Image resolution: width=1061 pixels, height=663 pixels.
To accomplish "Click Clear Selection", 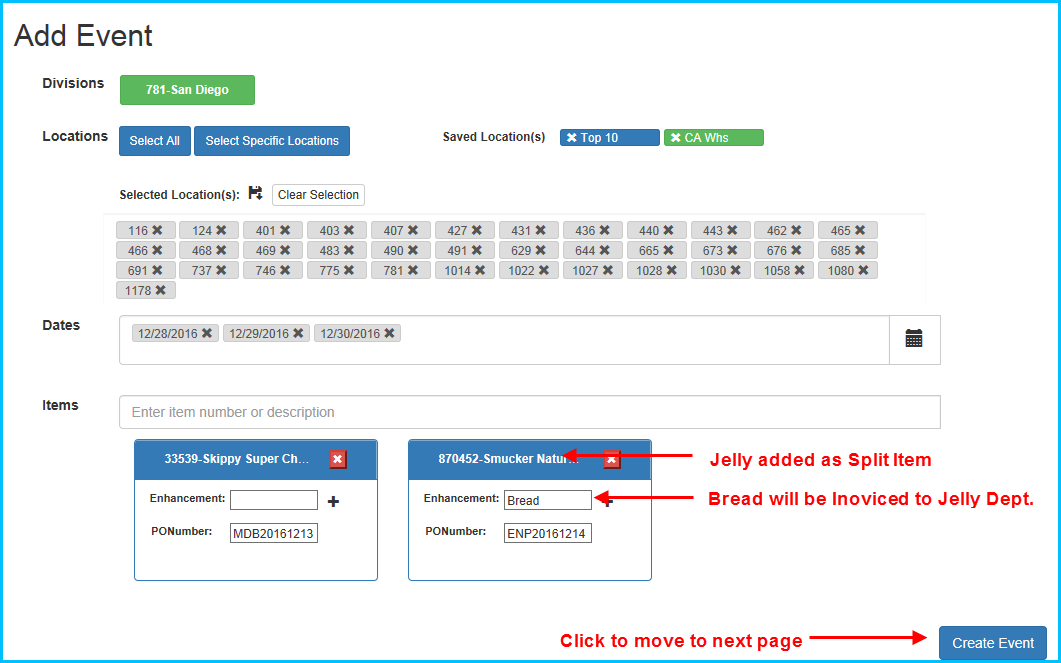I will [x=318, y=194].
